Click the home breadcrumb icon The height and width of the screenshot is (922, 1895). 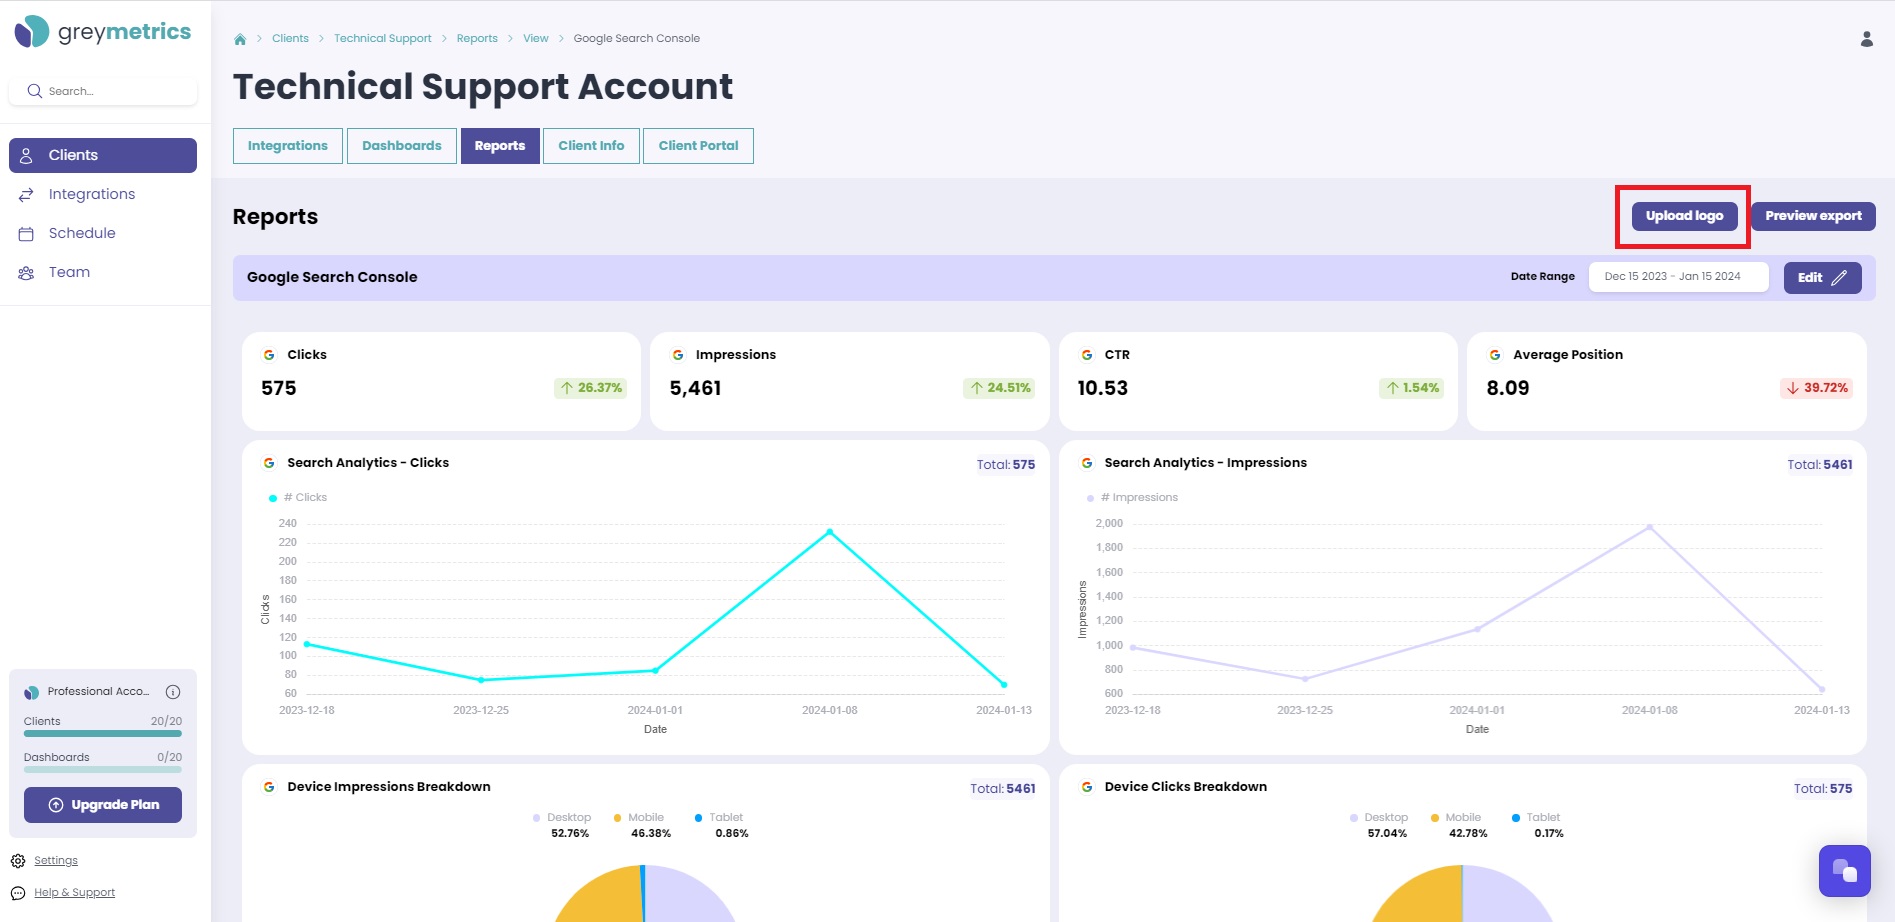[x=240, y=39]
